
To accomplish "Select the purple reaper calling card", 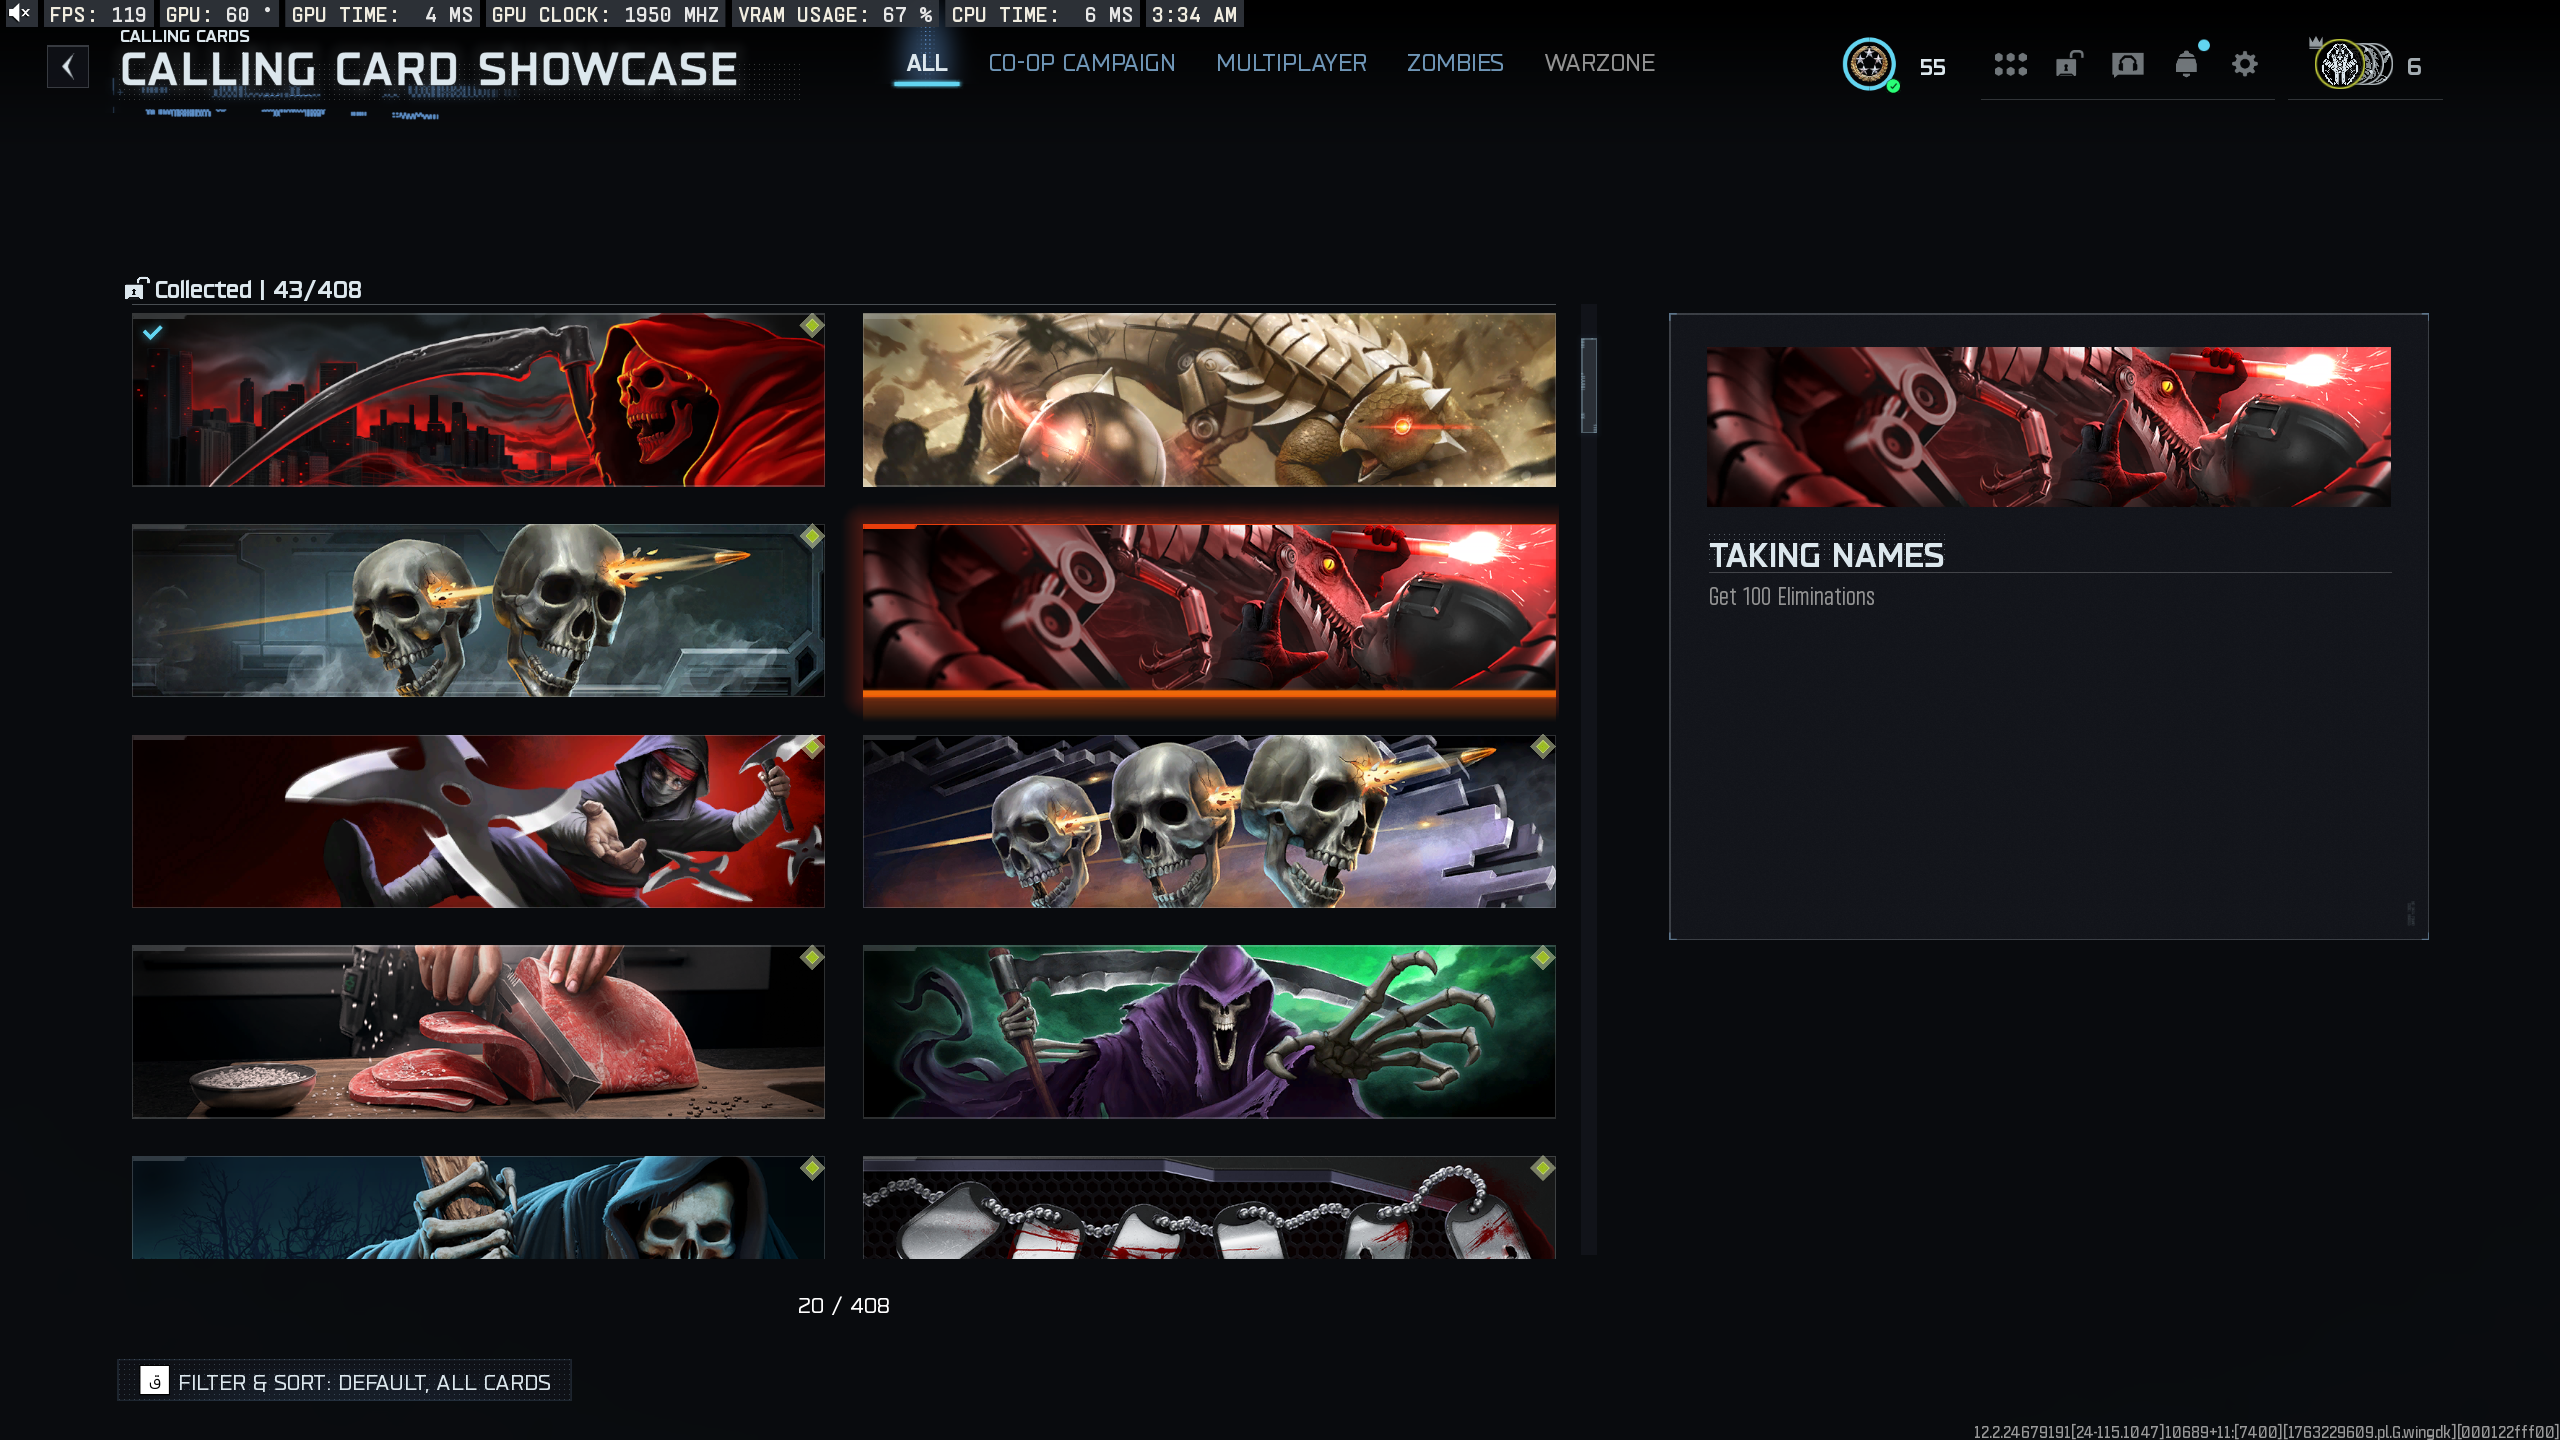I will [1209, 1032].
